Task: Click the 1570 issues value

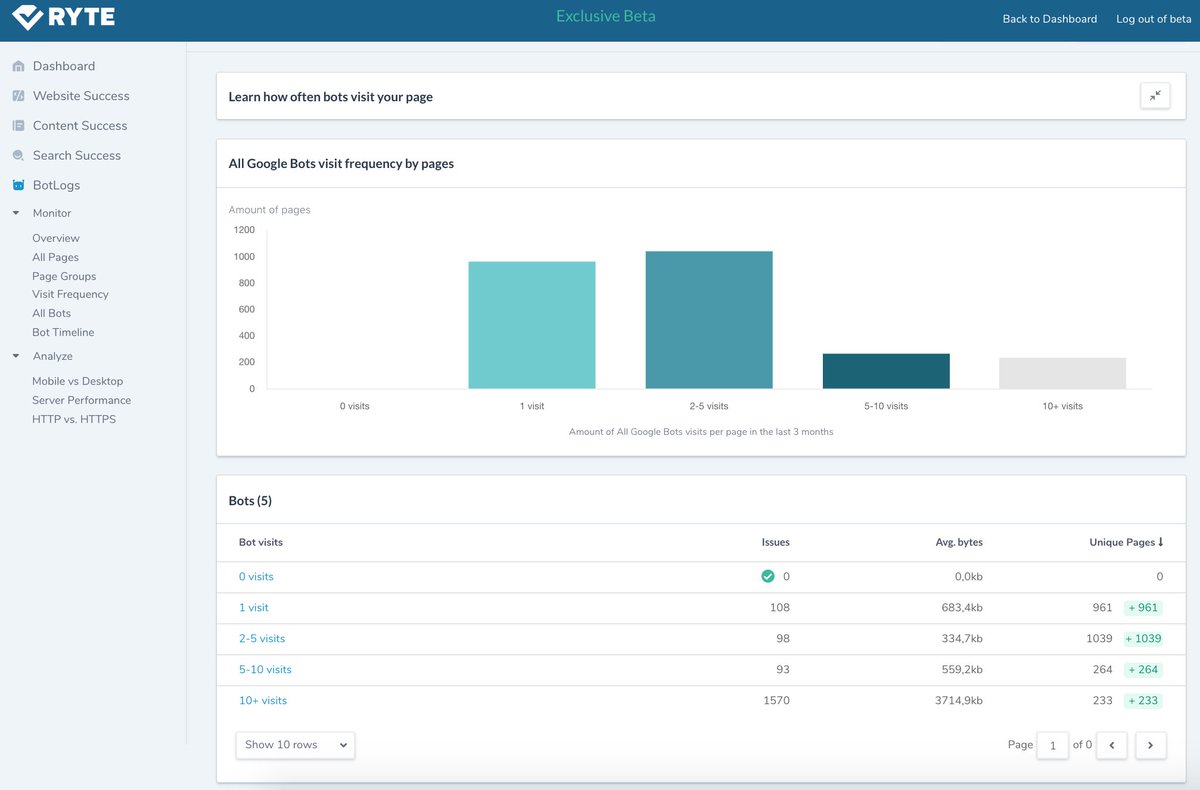Action: (776, 700)
